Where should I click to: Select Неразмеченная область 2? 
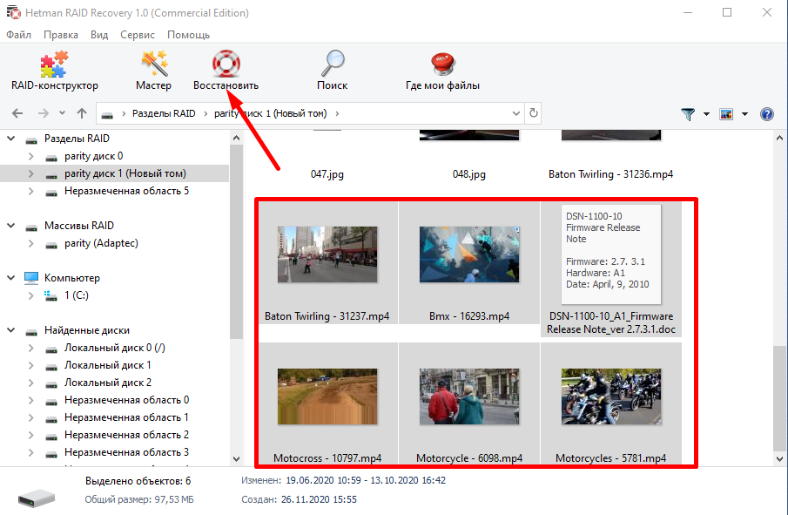[127, 435]
